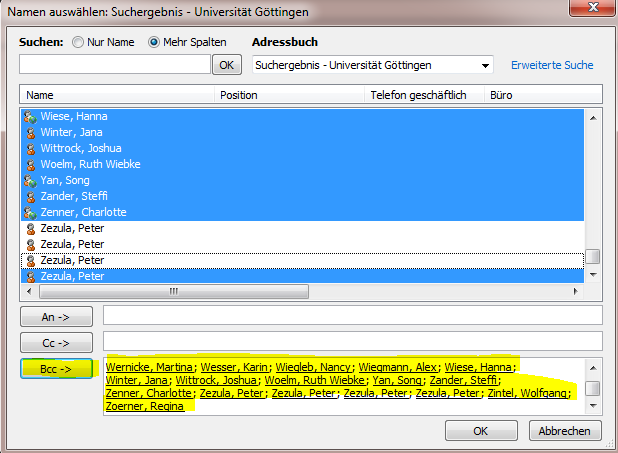Select the Mehr Spalten radio option

154,43
